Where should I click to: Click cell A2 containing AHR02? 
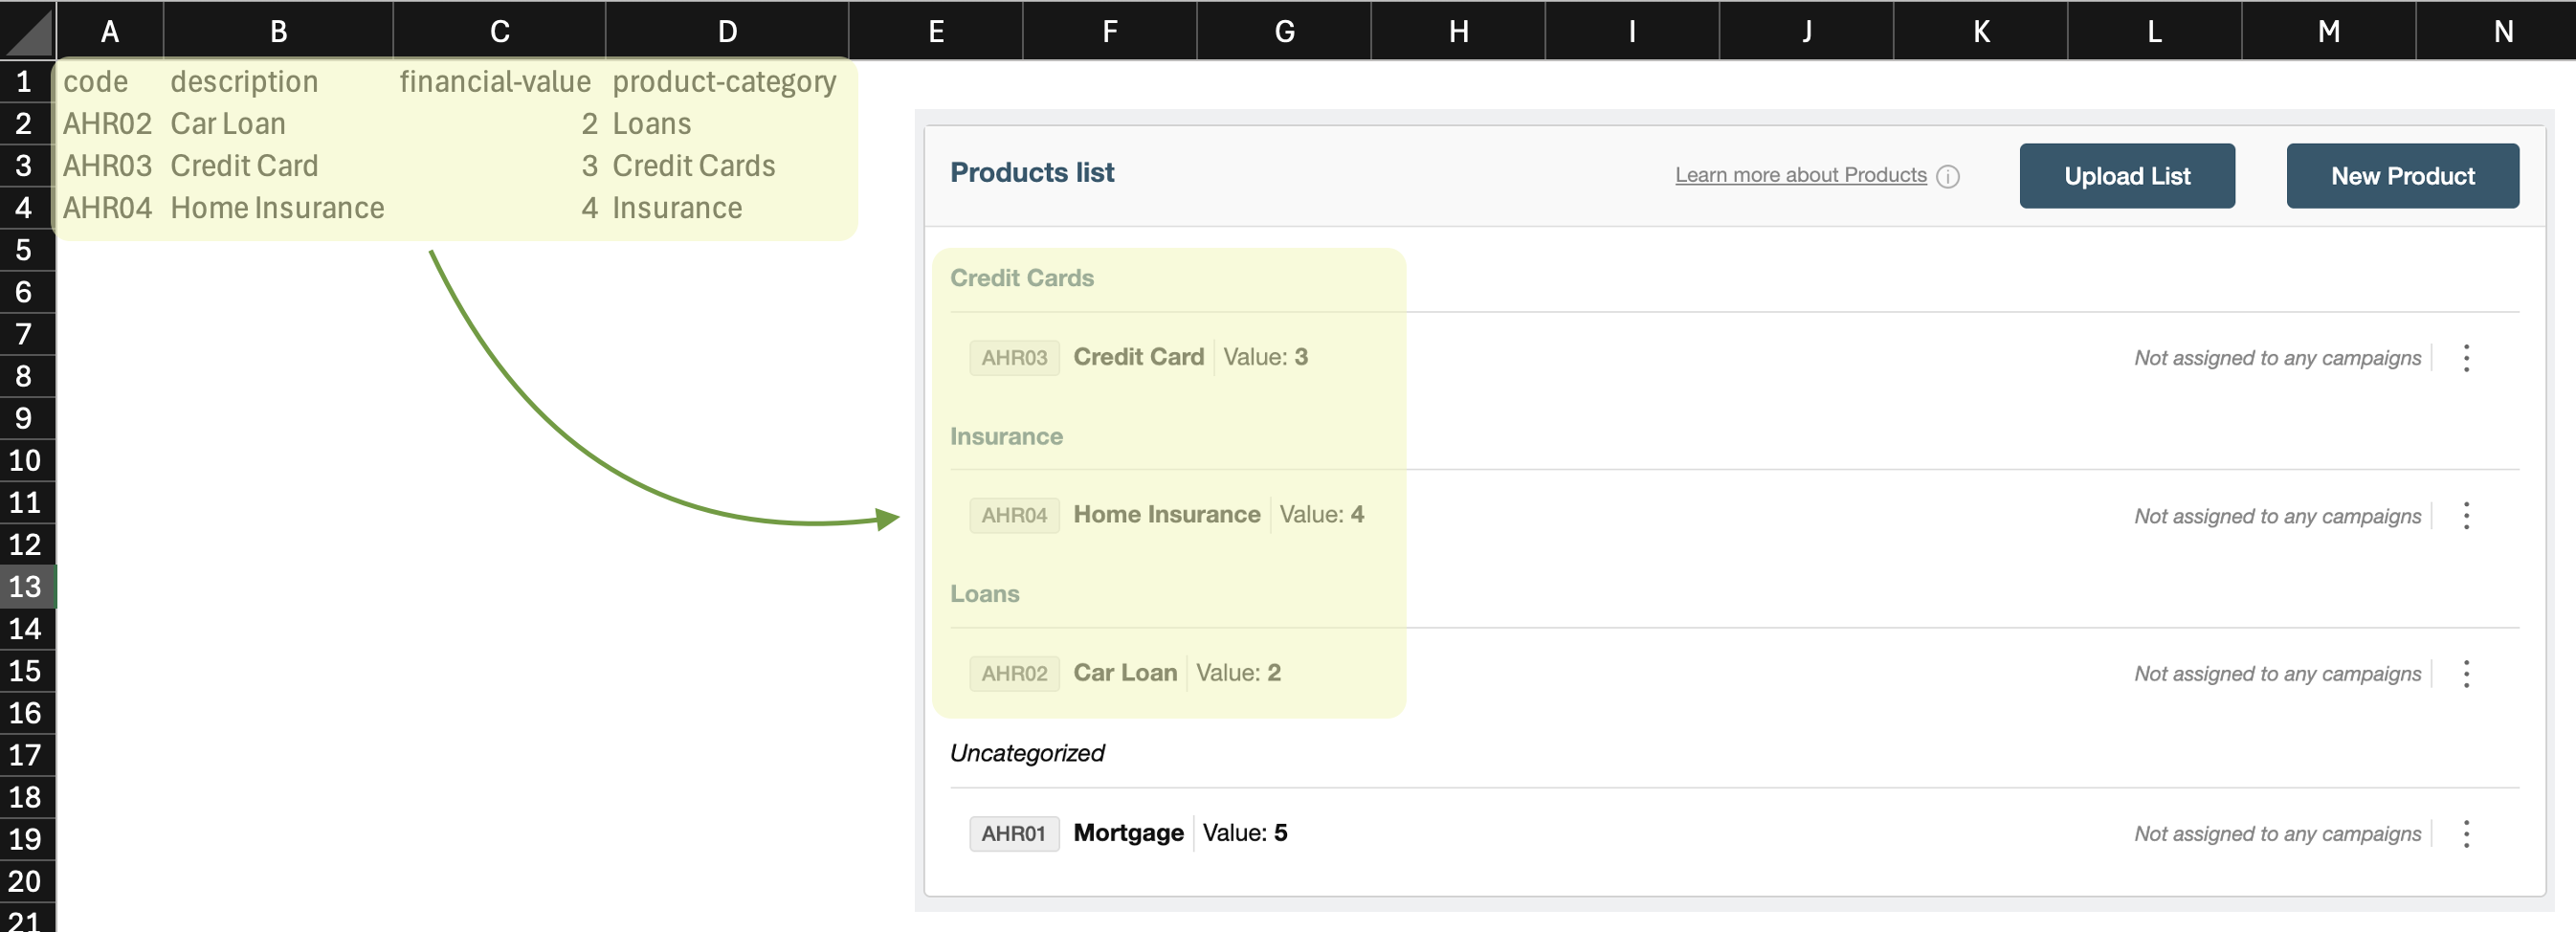[108, 123]
